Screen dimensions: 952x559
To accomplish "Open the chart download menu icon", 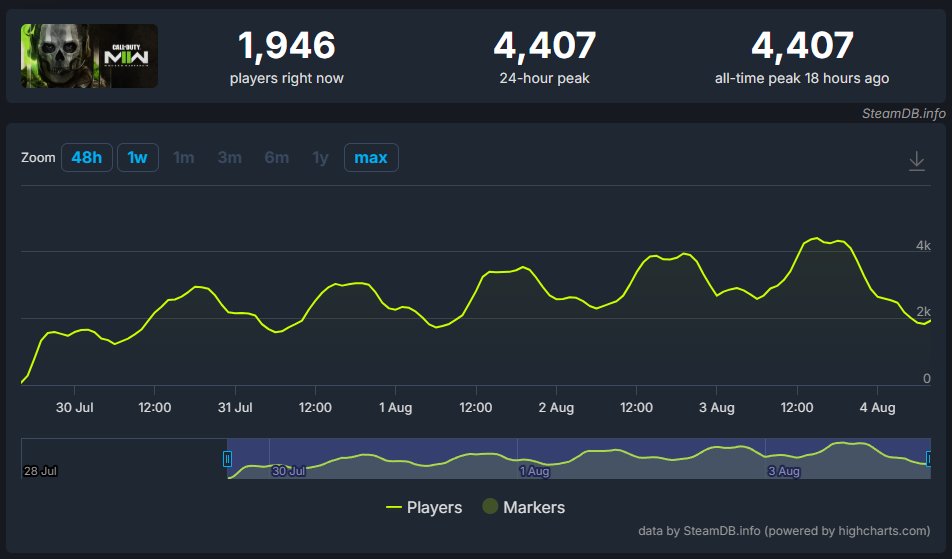I will point(916,161).
